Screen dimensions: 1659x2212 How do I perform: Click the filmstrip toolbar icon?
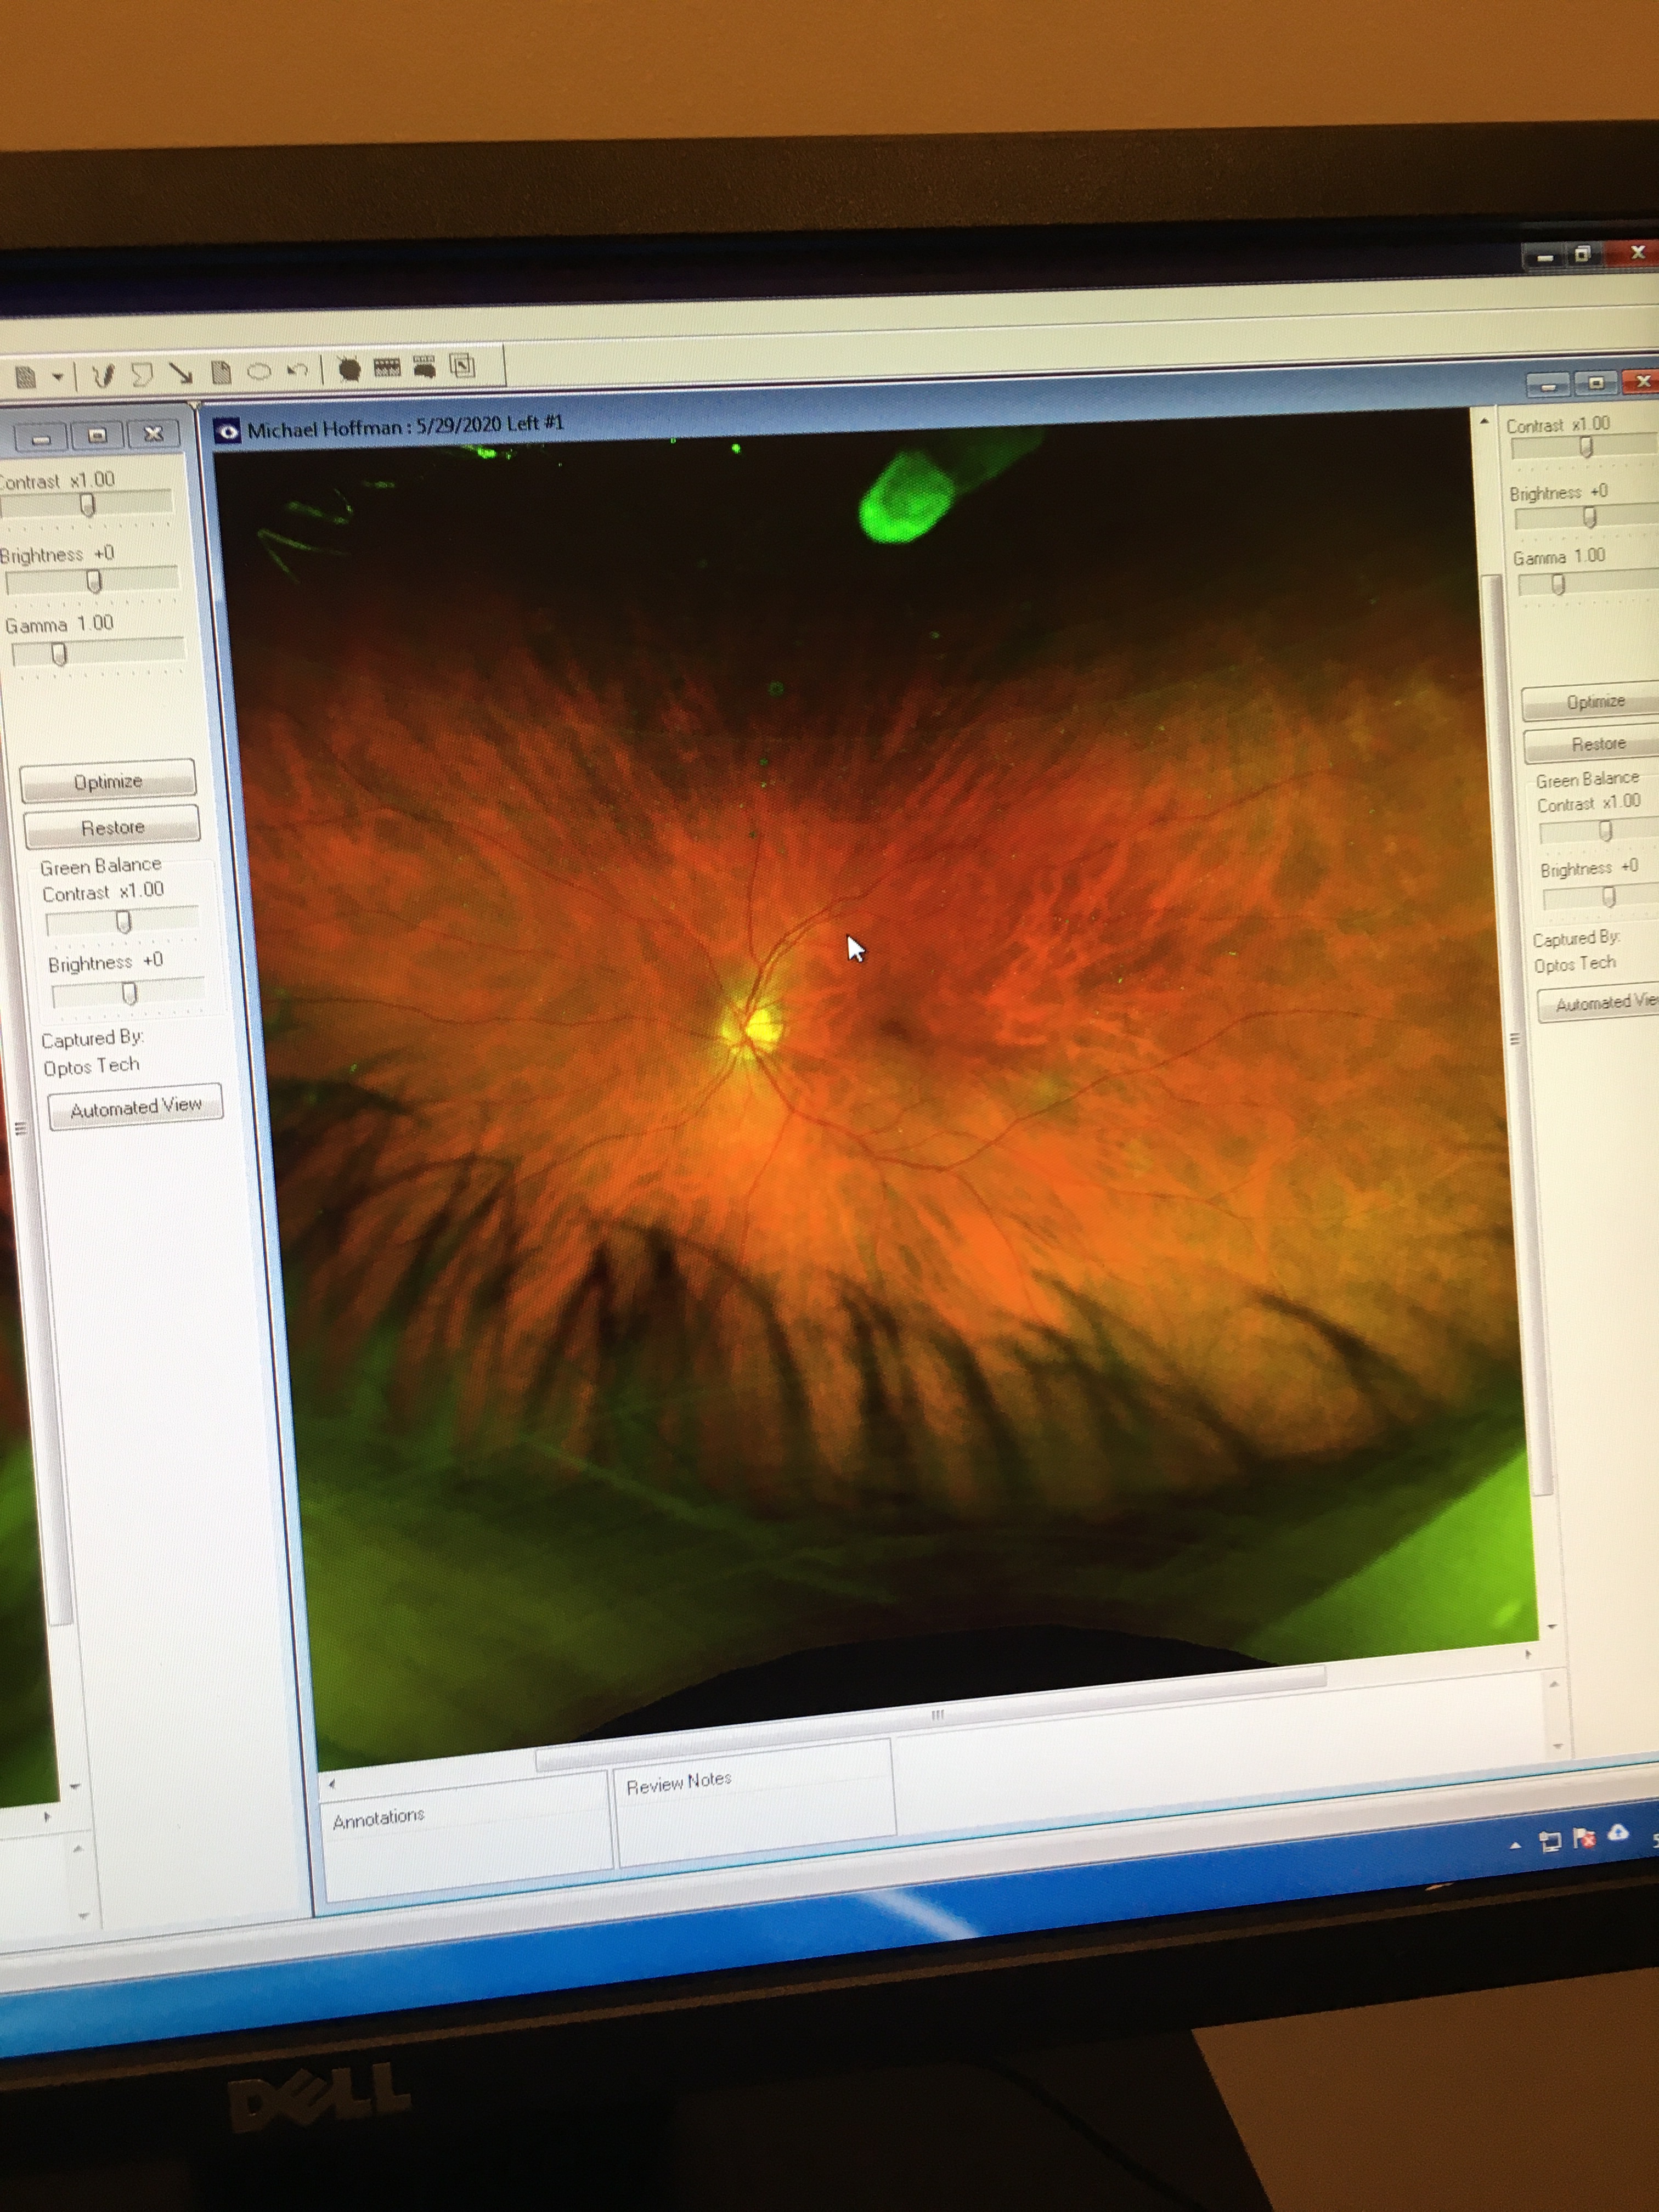(x=387, y=368)
